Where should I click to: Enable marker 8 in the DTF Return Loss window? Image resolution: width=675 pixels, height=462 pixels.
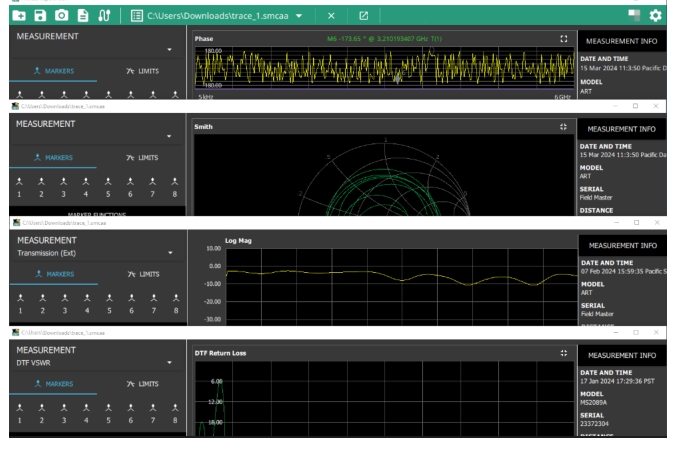click(x=175, y=413)
